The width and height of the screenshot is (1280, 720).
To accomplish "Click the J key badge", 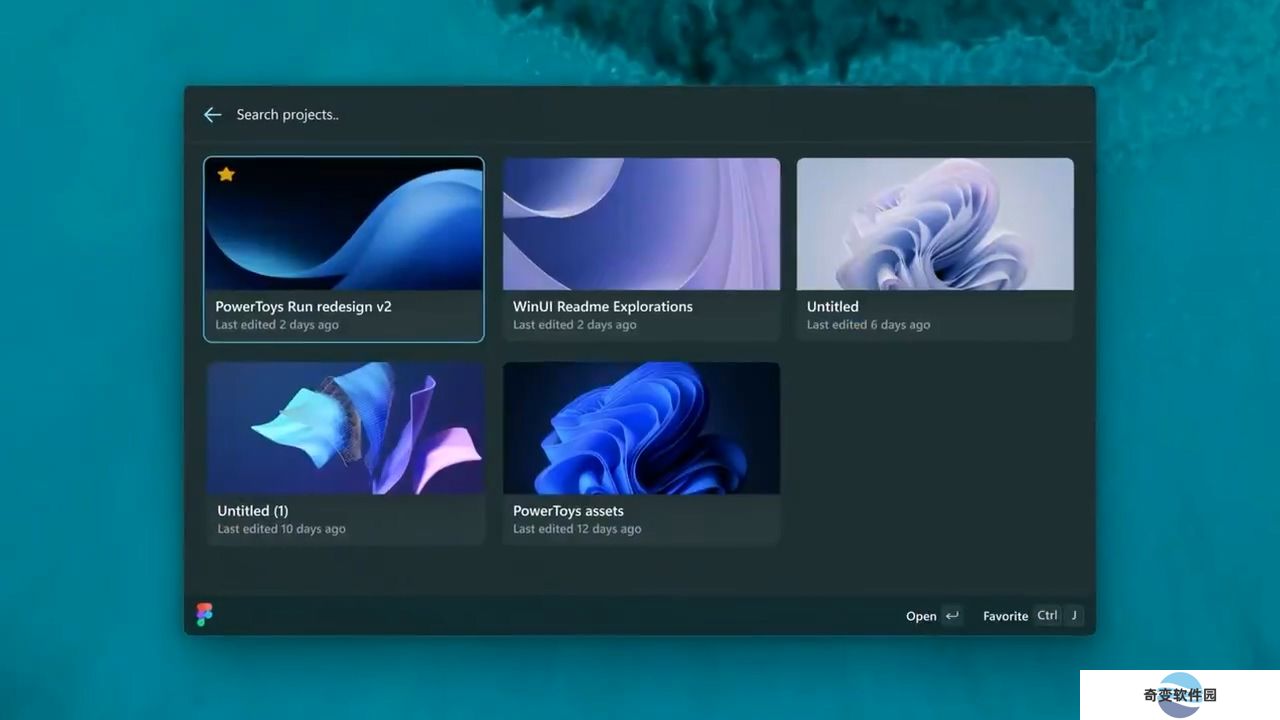I will pos(1074,616).
